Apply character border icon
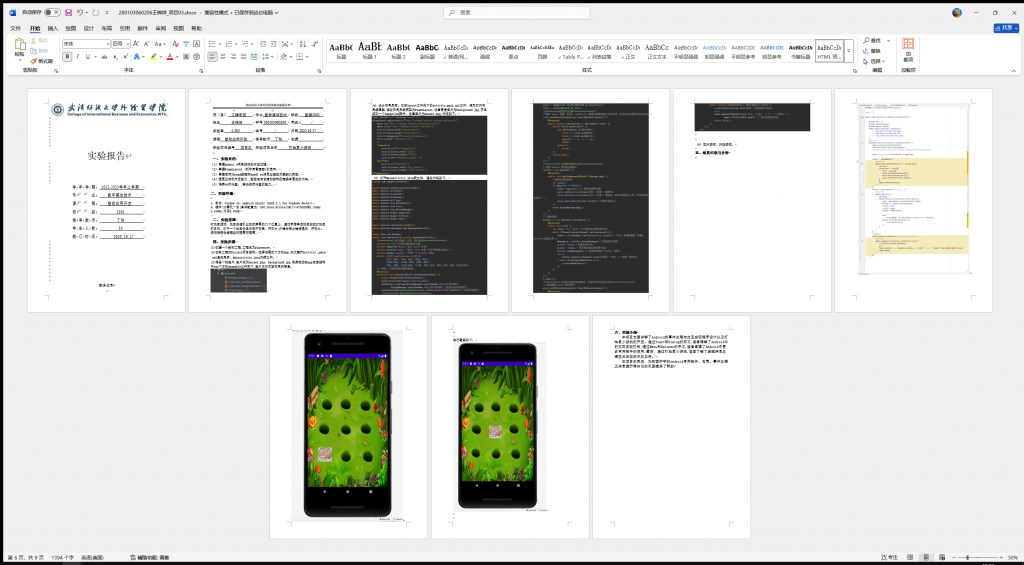Viewport: 1024px width, 565px height. coord(197,44)
